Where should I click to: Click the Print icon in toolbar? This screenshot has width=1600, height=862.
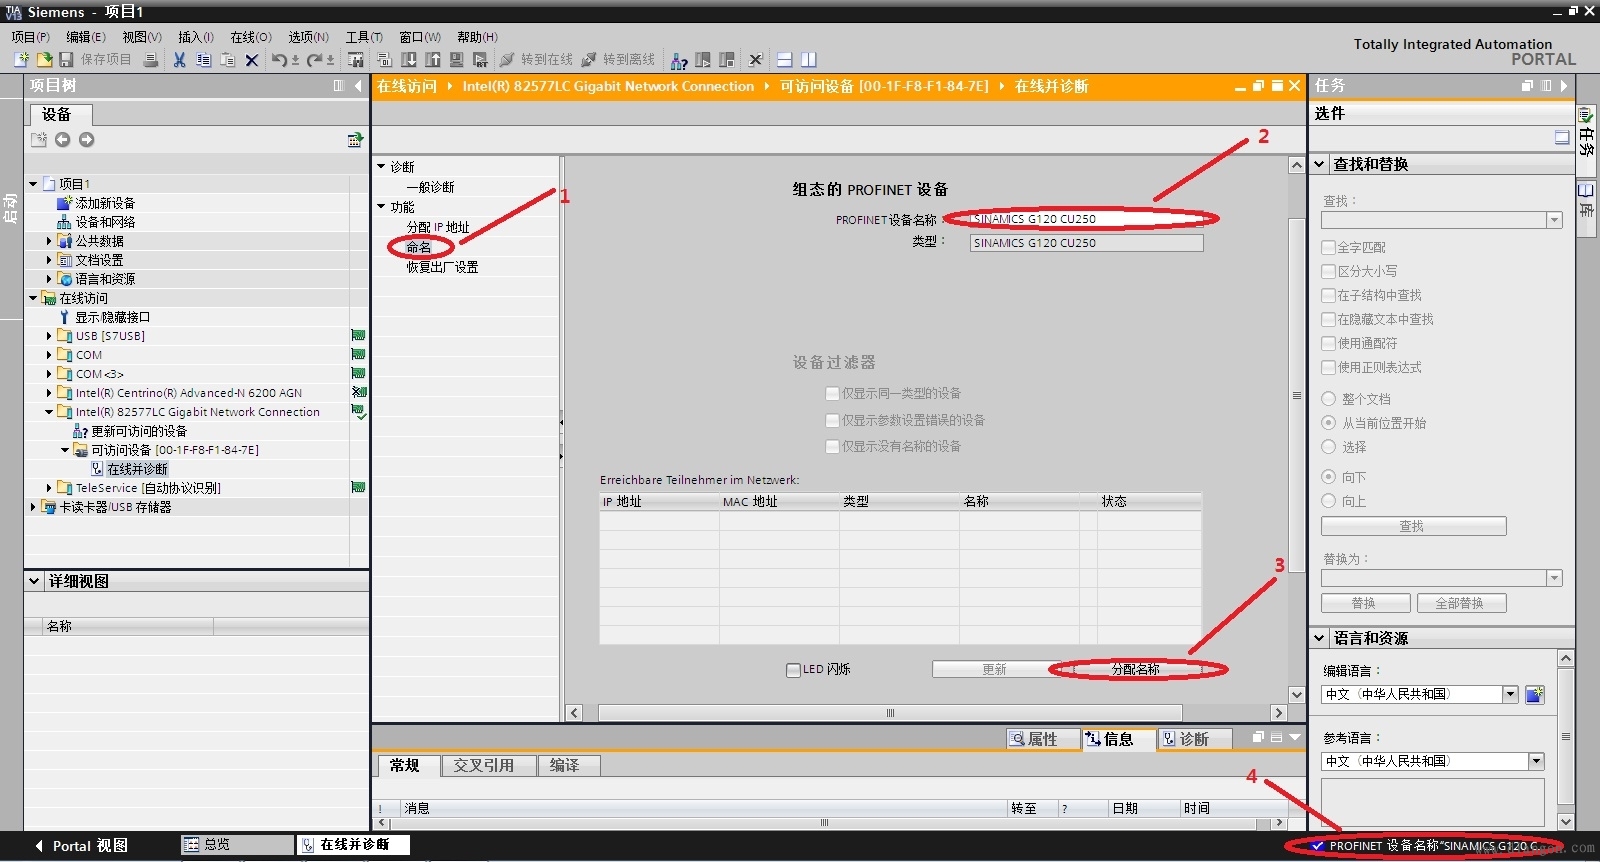pos(151,60)
